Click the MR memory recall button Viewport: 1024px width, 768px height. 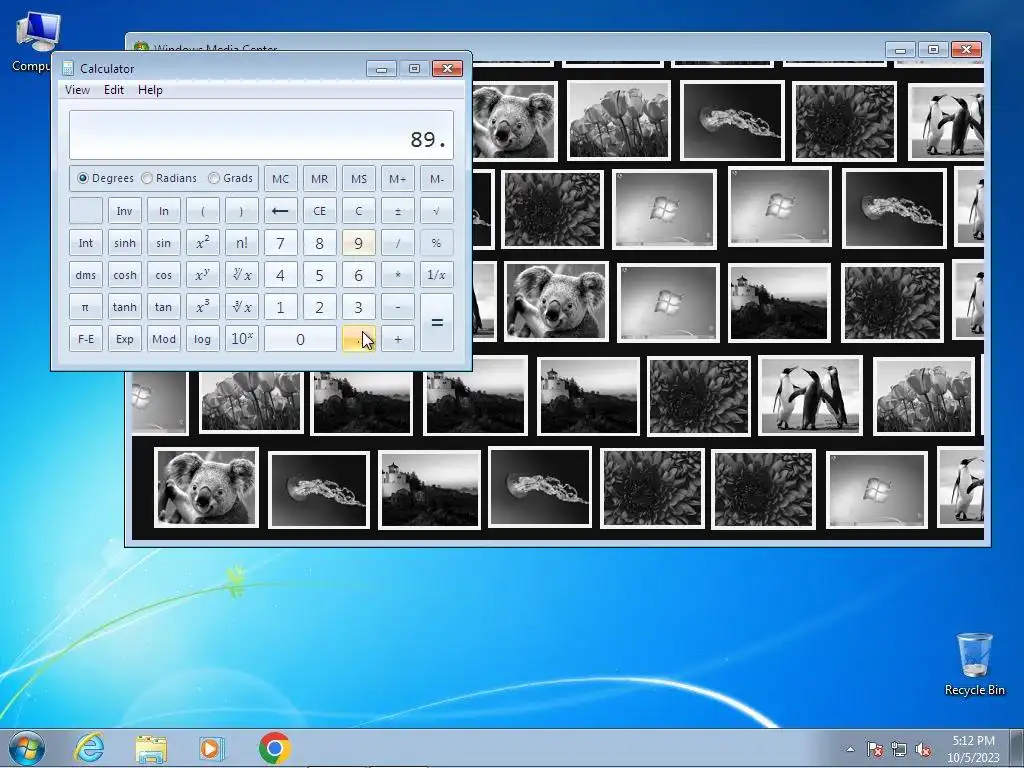[x=319, y=179]
